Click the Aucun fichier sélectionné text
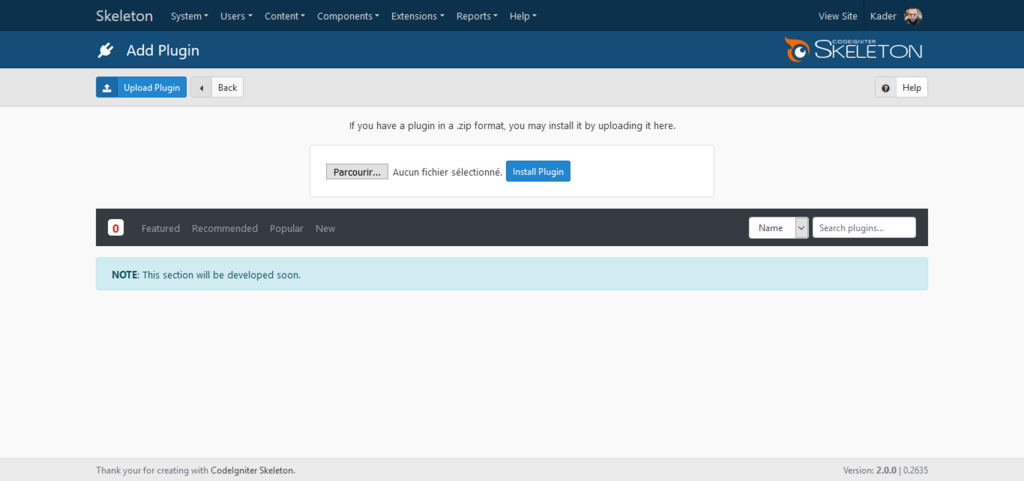 (x=447, y=172)
